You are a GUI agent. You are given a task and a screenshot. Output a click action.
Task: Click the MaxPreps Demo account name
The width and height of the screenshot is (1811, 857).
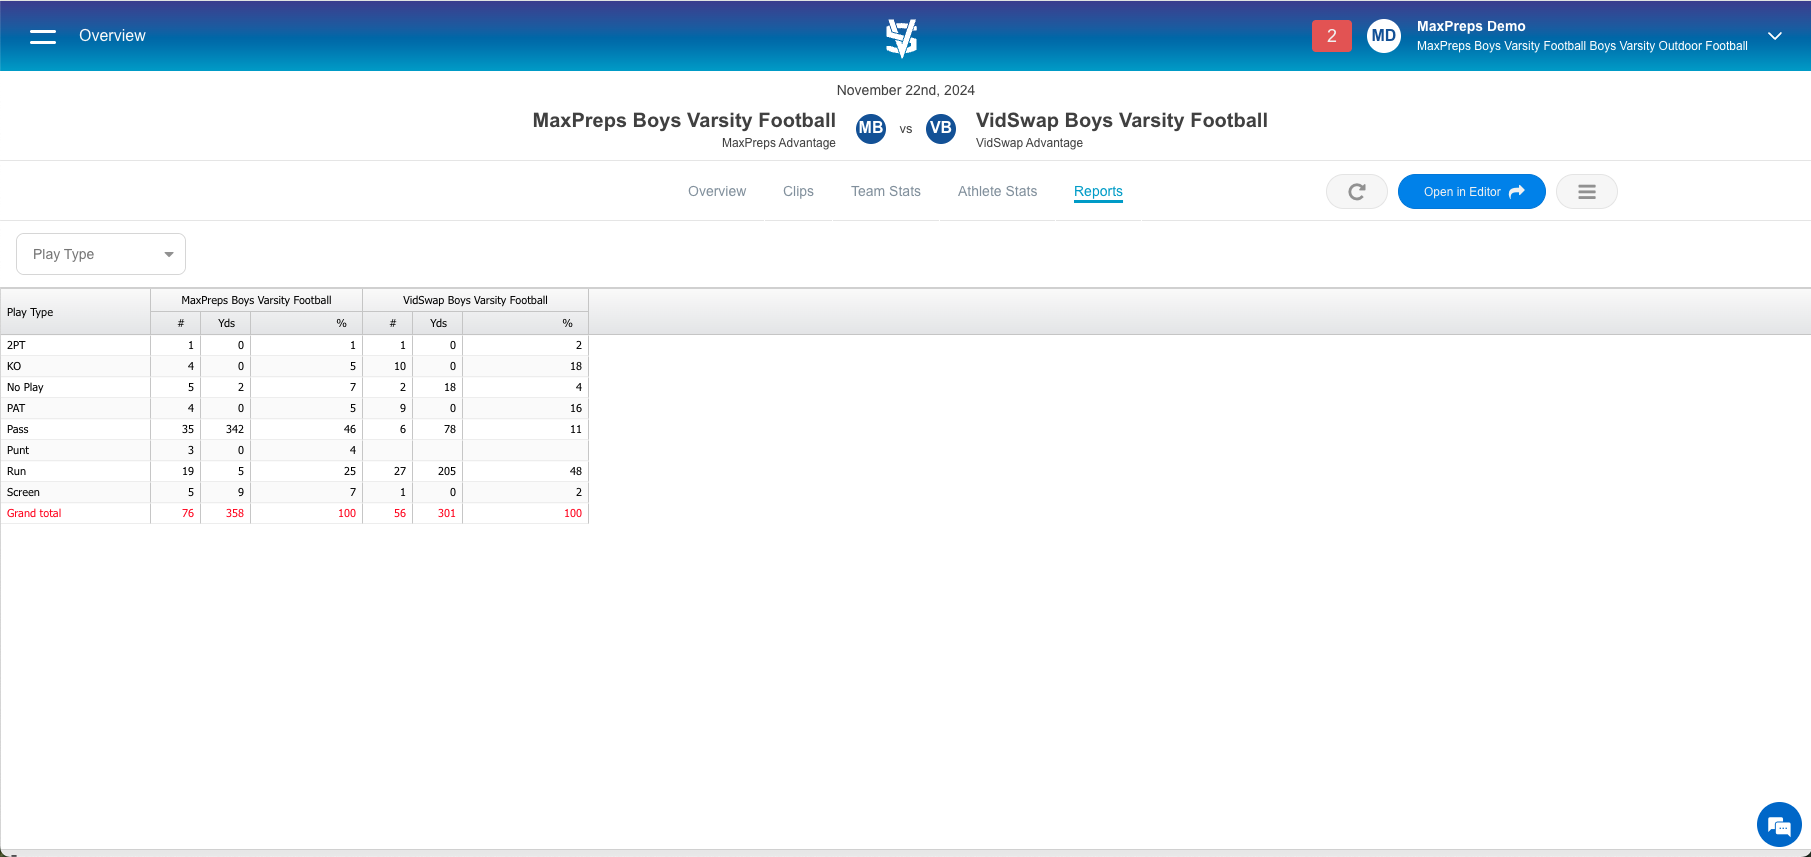[1471, 26]
